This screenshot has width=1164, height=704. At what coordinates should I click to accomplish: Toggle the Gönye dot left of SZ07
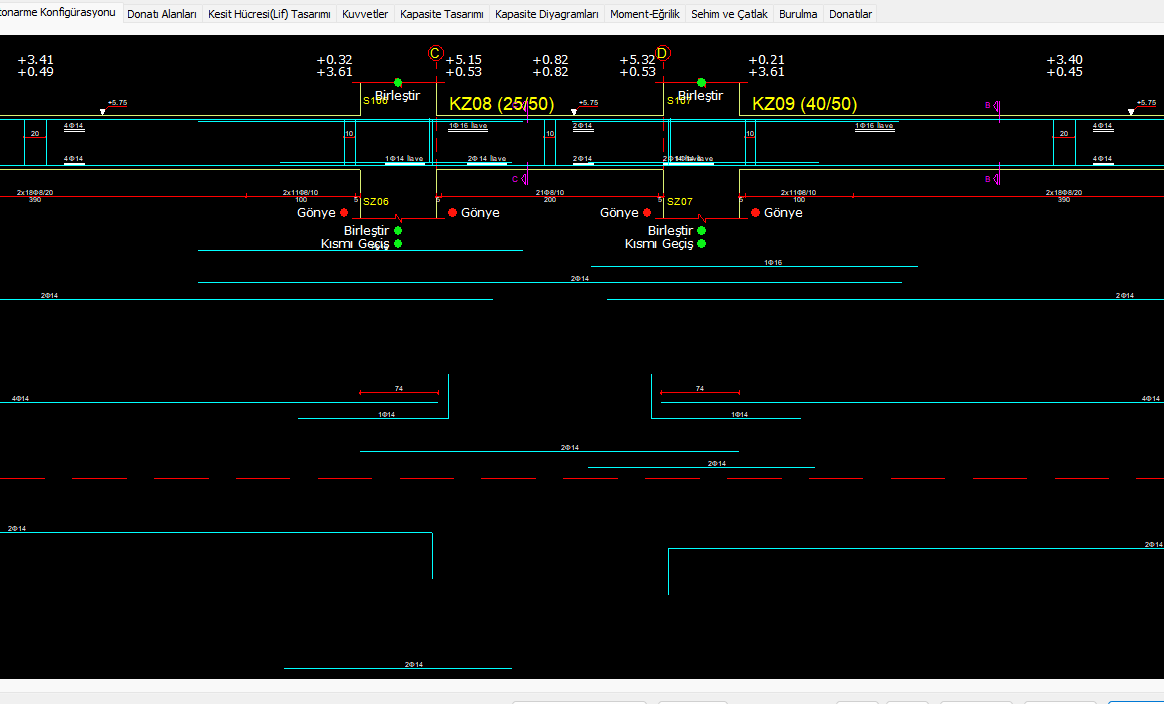pos(647,213)
